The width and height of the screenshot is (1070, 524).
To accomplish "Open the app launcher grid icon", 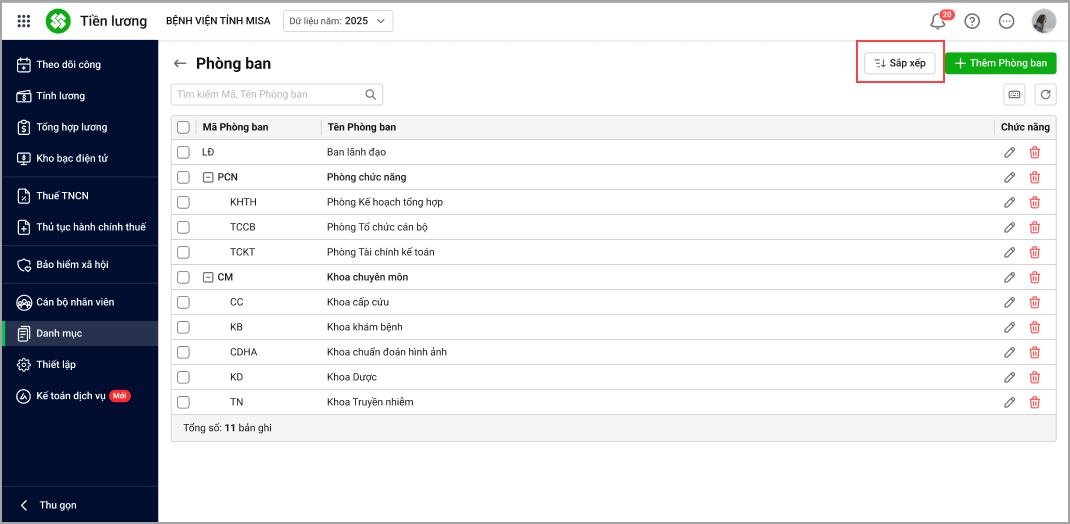I will click(24, 21).
